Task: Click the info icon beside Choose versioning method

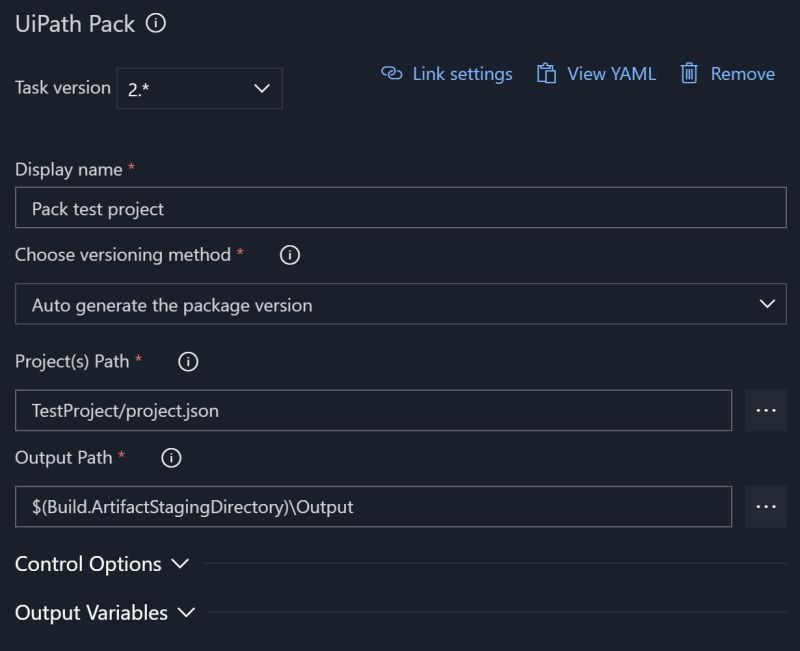Action: click(x=289, y=256)
